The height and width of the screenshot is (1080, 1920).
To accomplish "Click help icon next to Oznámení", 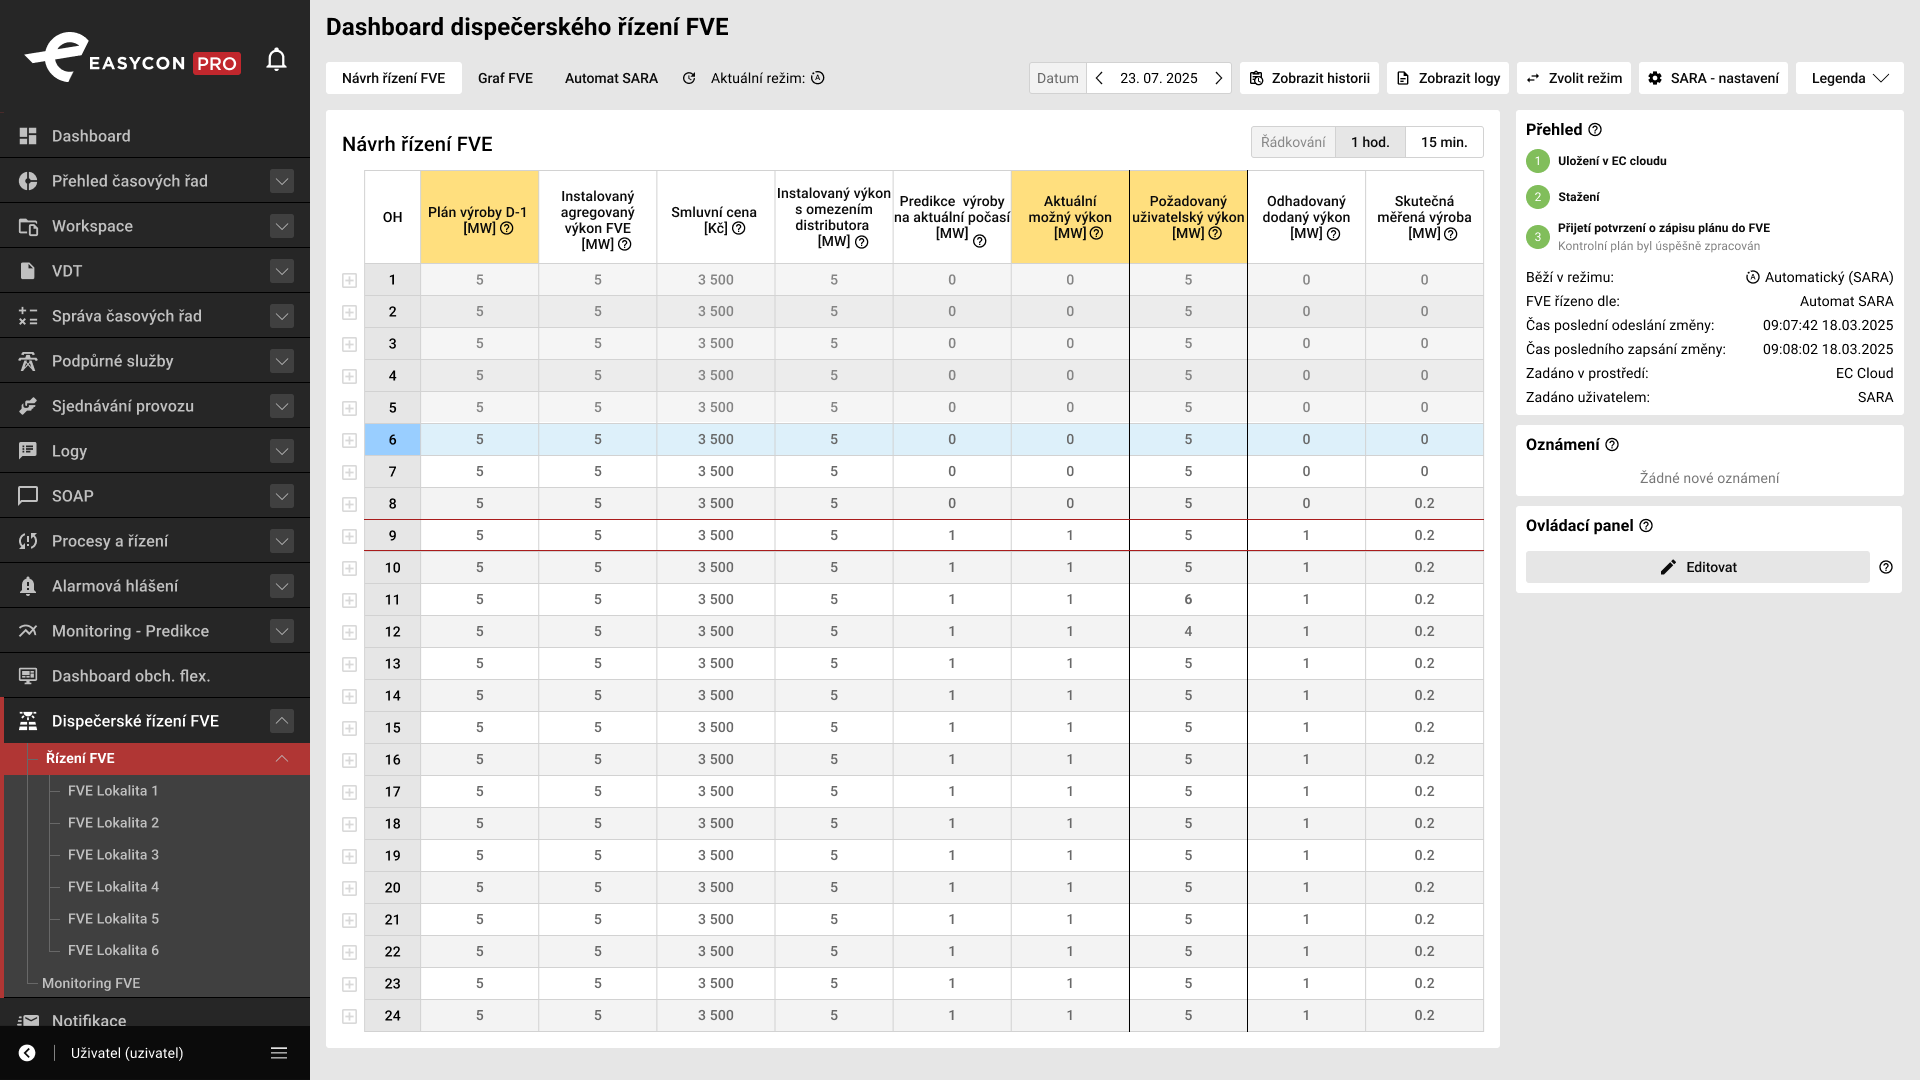I will point(1612,445).
